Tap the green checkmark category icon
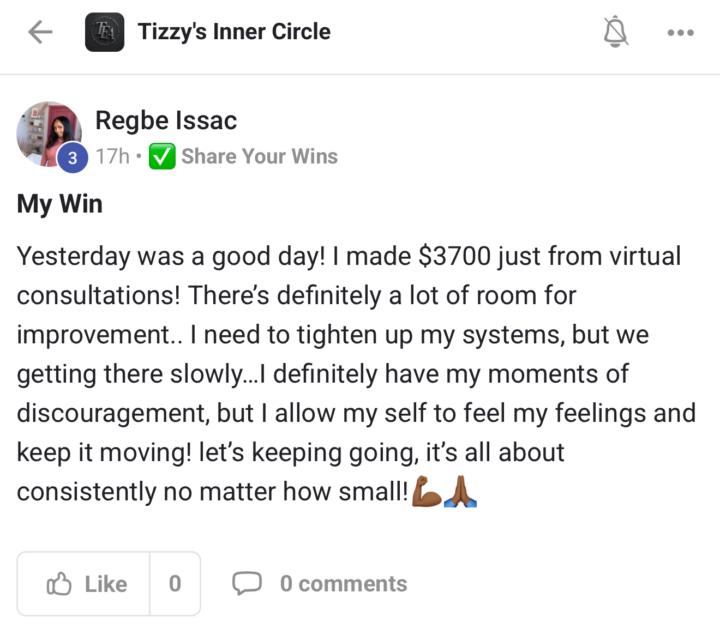This screenshot has width=720, height=629. tap(162, 157)
